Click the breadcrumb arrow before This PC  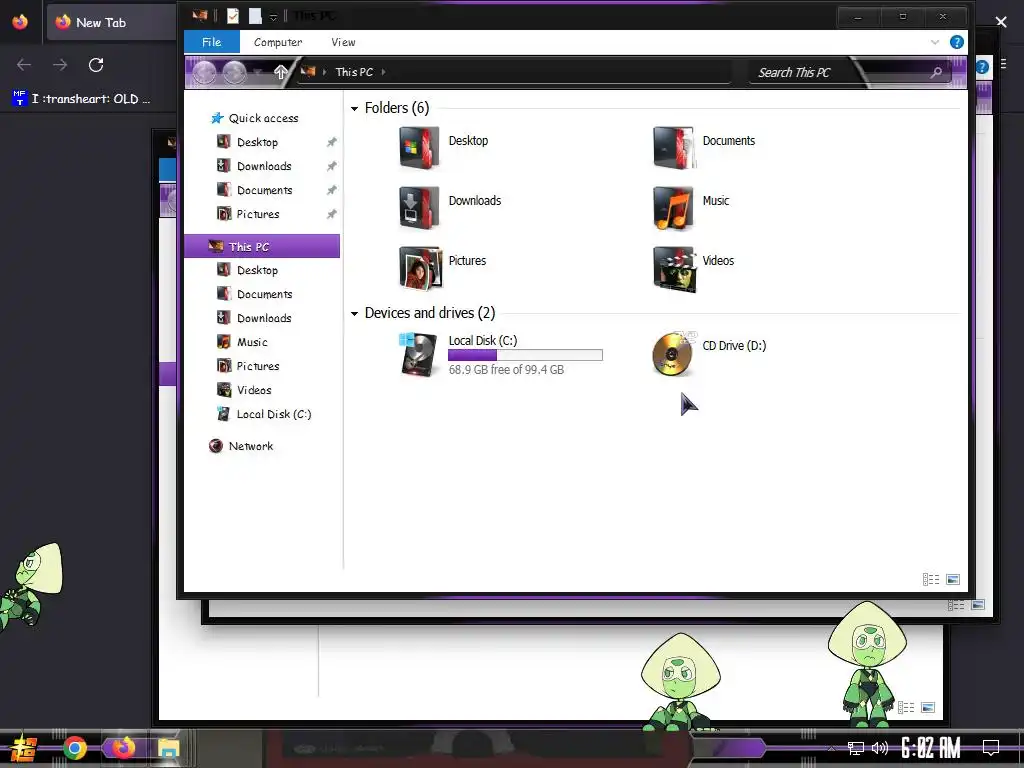click(325, 72)
